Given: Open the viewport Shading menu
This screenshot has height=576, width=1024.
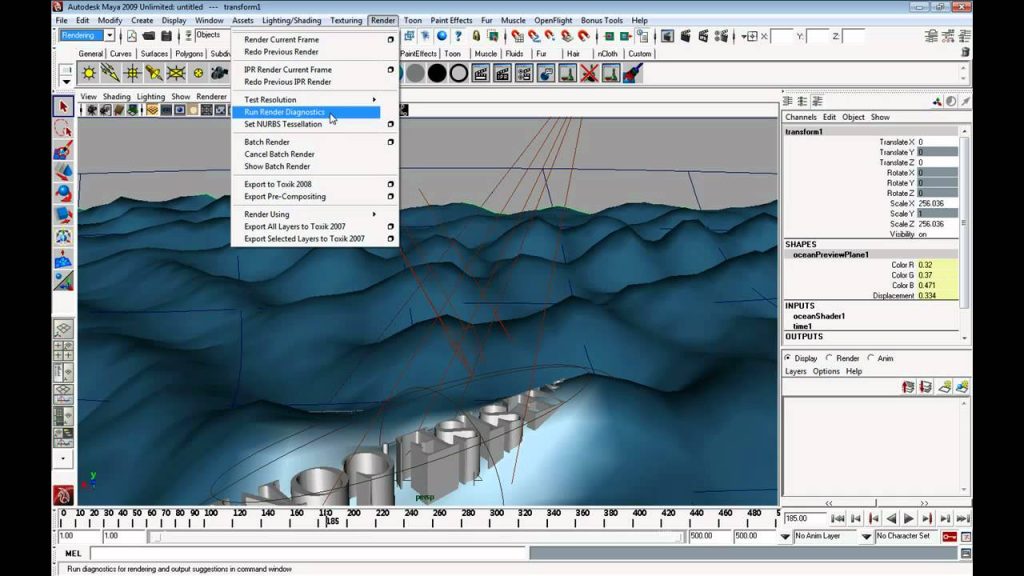Looking at the screenshot, I should tap(116, 96).
